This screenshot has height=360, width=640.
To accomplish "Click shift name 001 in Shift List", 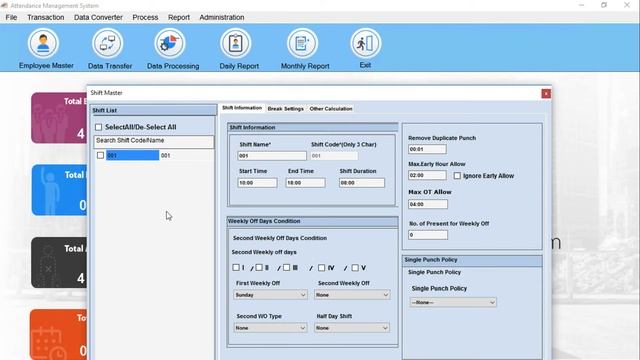I will (x=165, y=156).
